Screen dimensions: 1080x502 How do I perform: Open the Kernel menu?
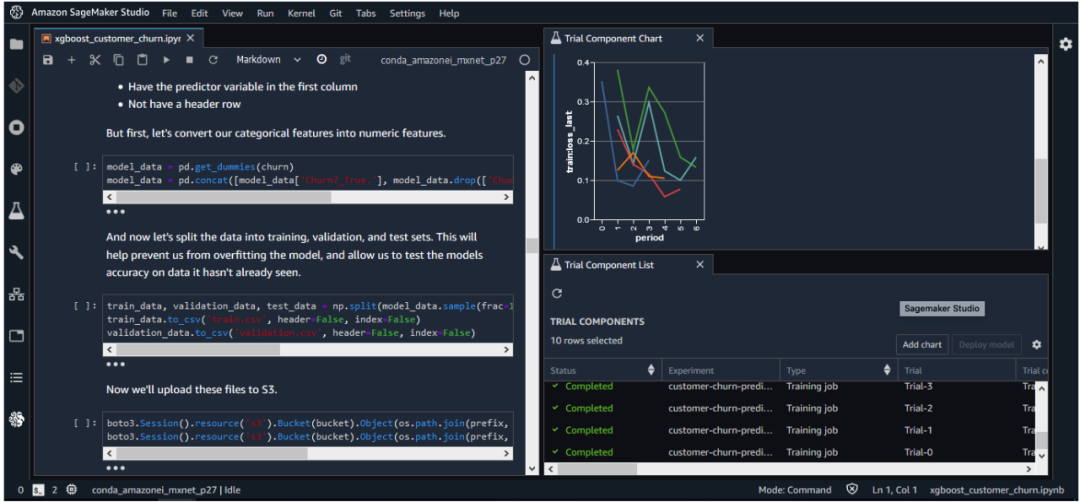click(x=302, y=13)
